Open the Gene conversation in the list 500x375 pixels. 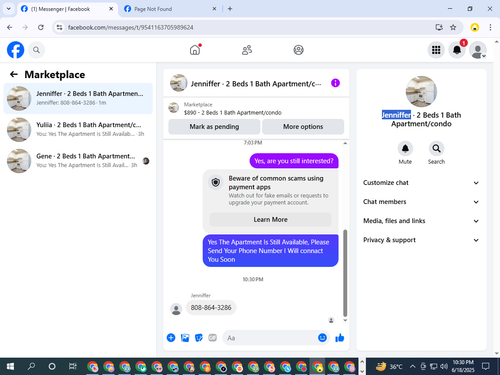click(x=78, y=161)
